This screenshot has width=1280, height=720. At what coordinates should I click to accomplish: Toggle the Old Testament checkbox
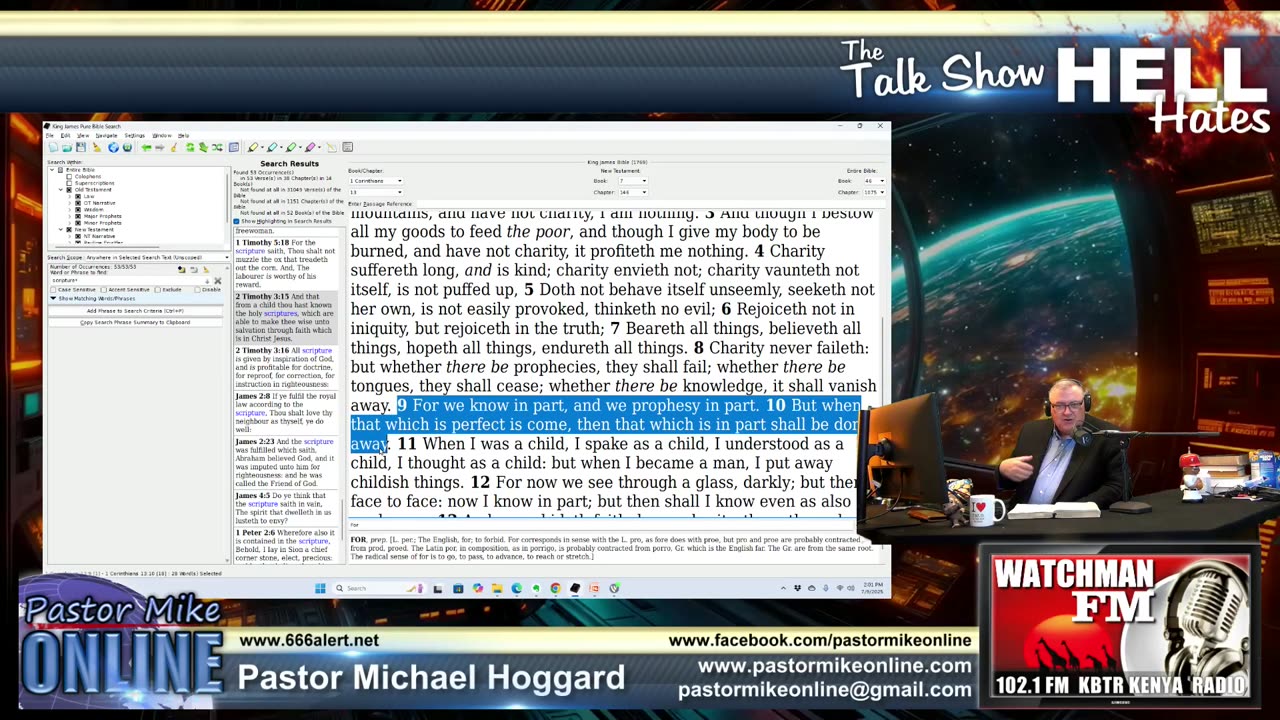click(x=69, y=190)
